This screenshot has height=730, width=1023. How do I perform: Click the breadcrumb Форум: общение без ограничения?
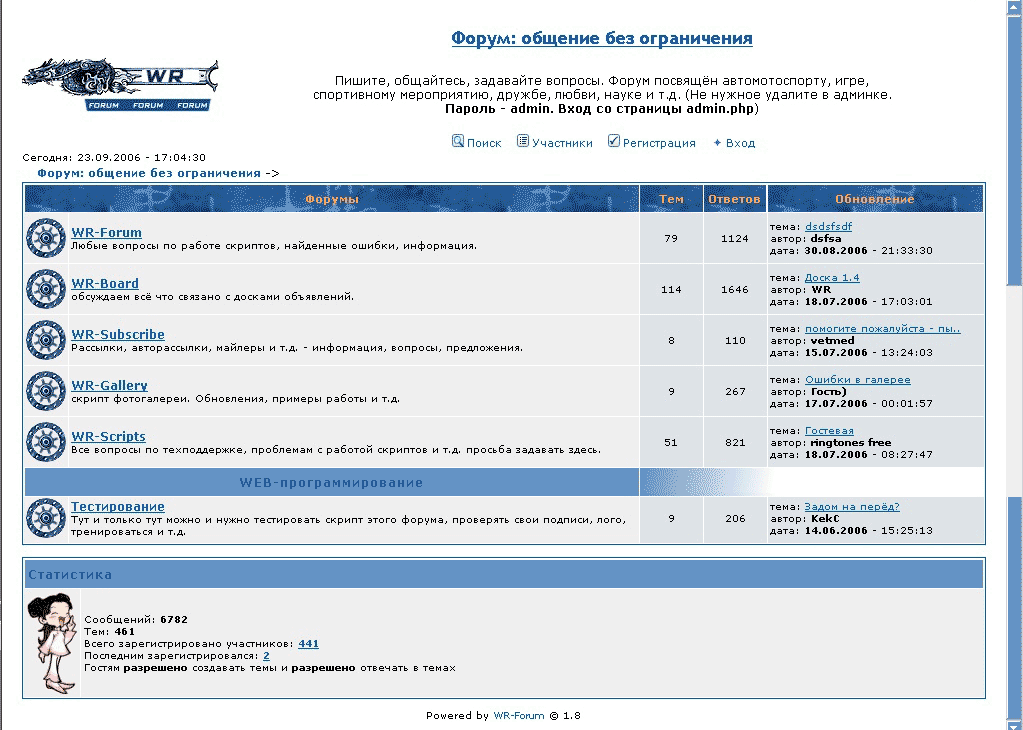coord(149,173)
